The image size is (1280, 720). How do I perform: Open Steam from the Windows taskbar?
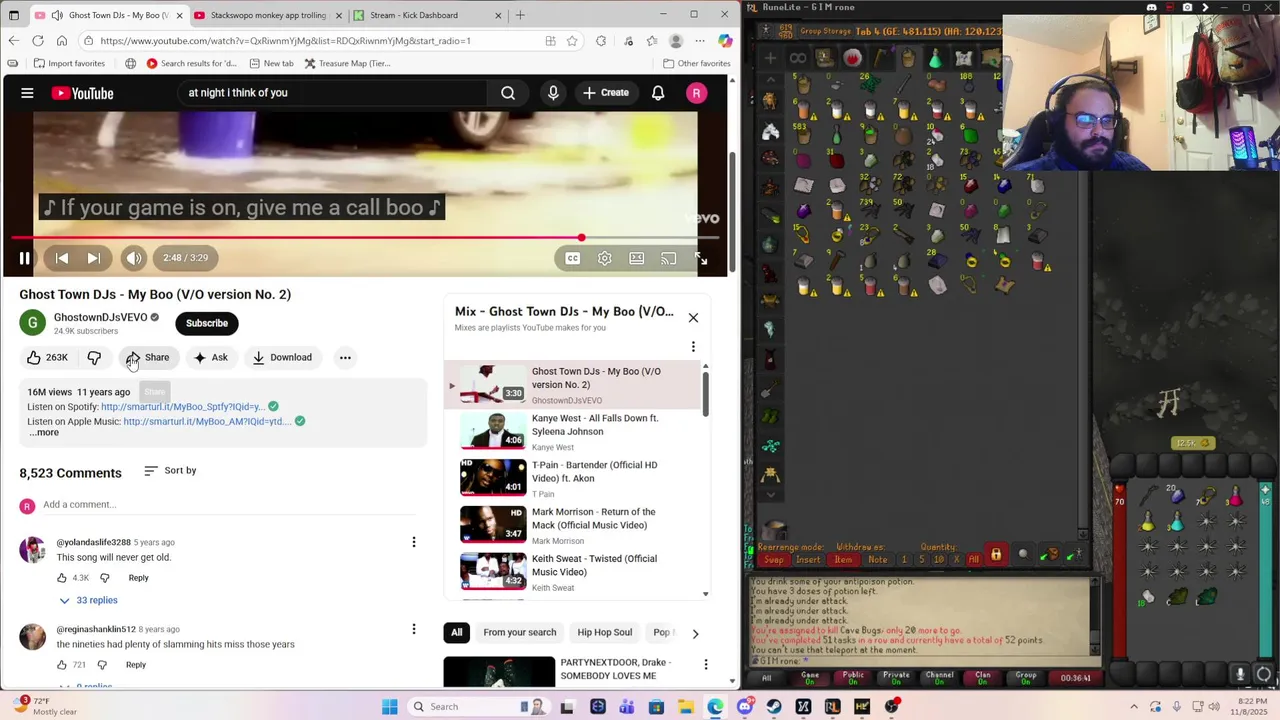774,707
